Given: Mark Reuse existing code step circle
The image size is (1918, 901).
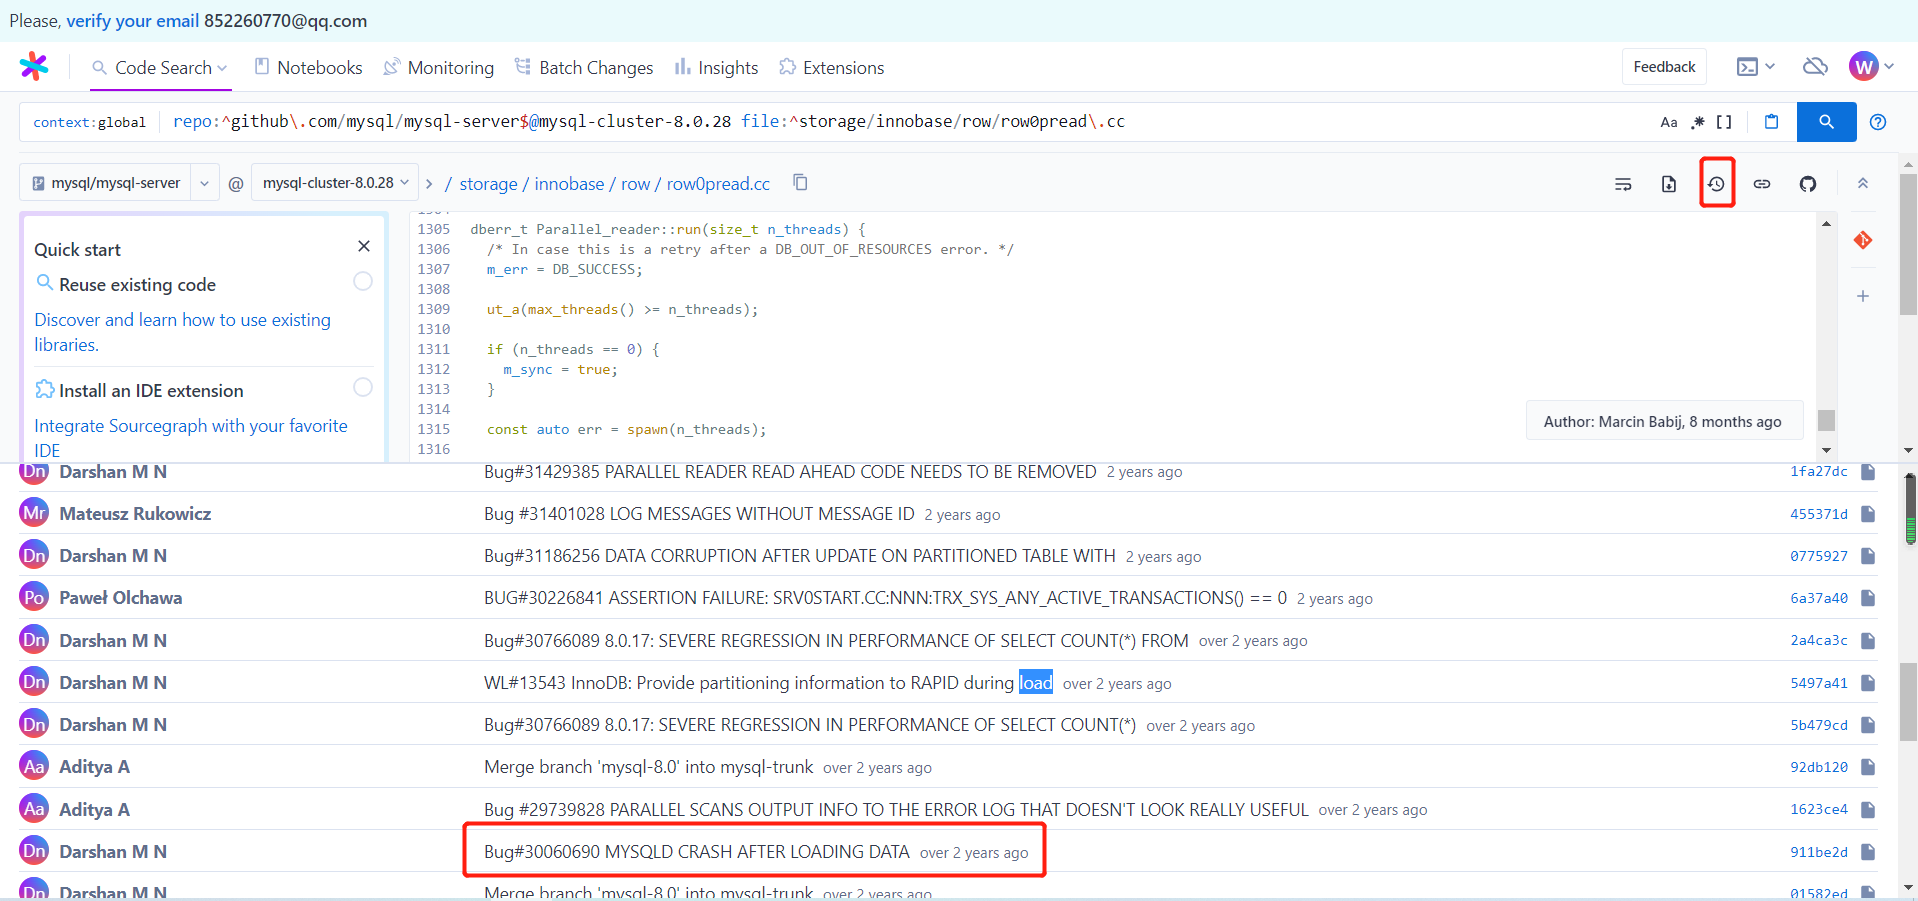Looking at the screenshot, I should point(363,282).
